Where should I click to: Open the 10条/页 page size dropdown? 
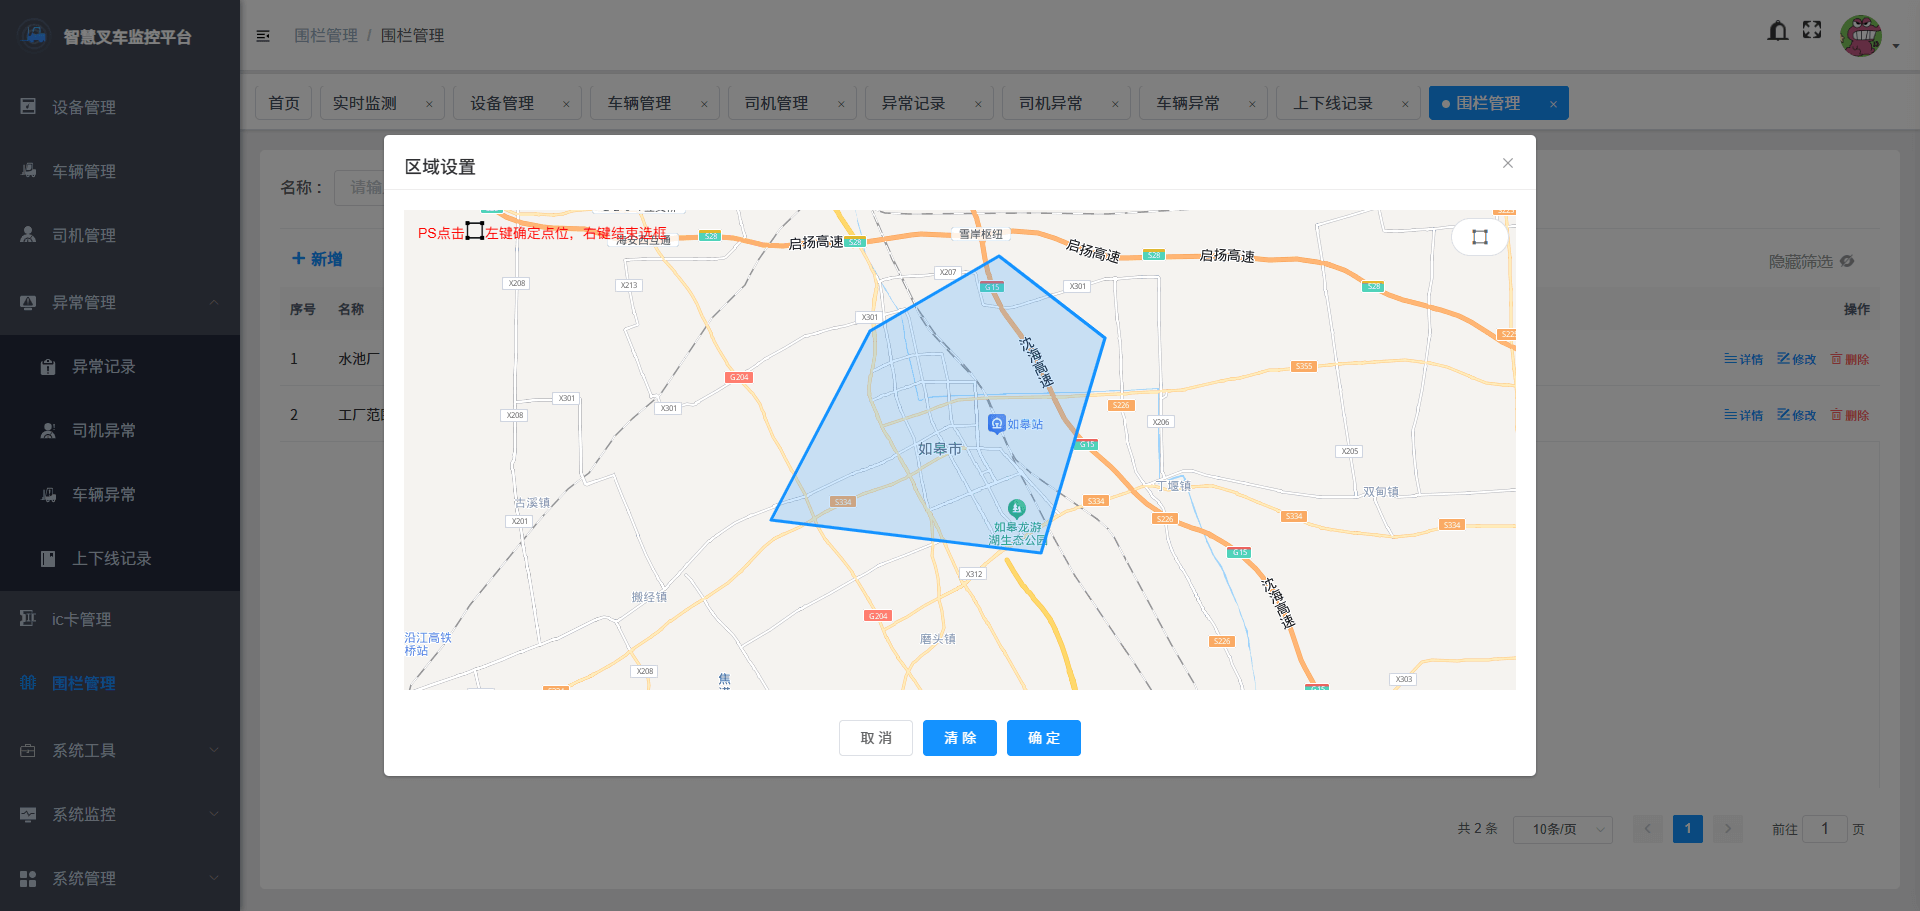coord(1563,829)
